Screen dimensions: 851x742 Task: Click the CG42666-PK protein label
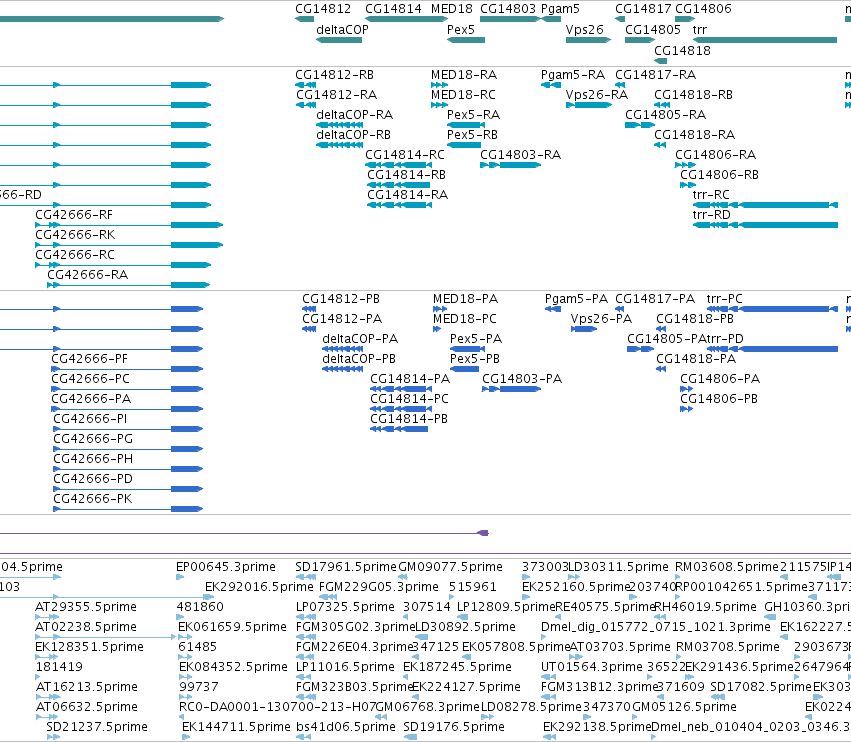point(93,498)
